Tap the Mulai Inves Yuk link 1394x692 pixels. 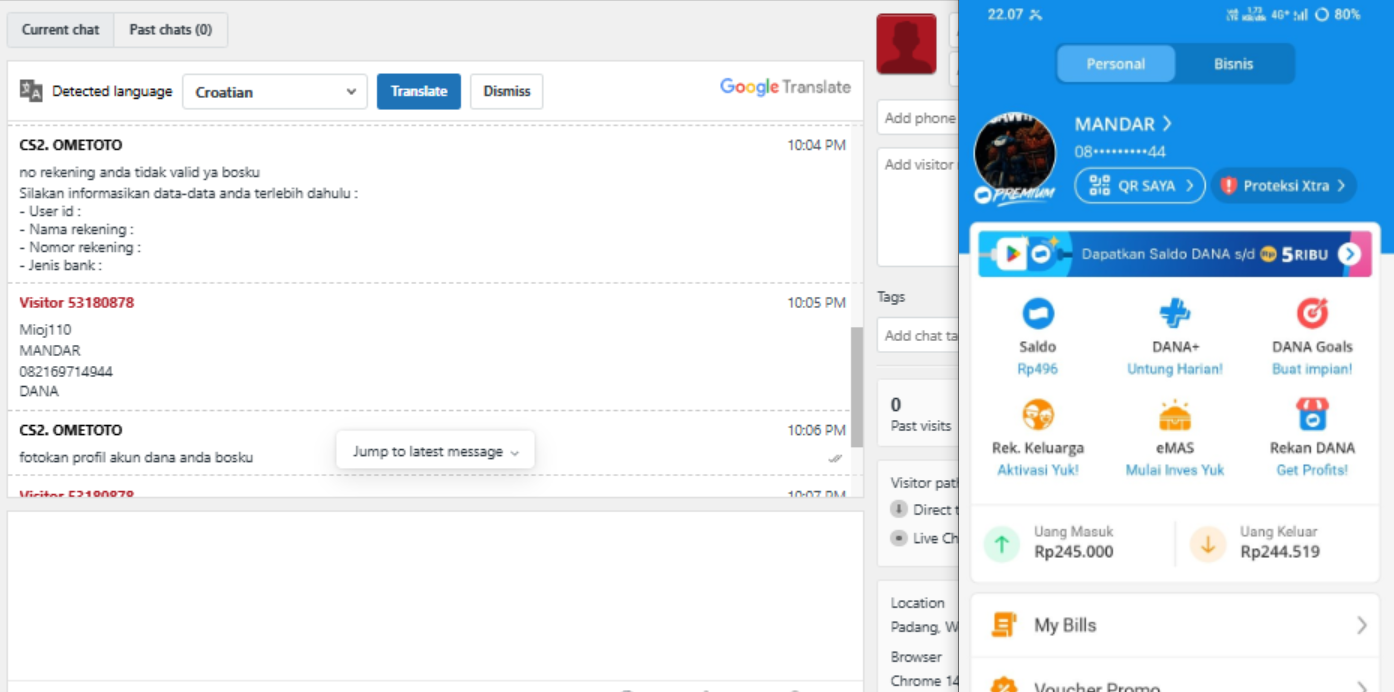1175,470
